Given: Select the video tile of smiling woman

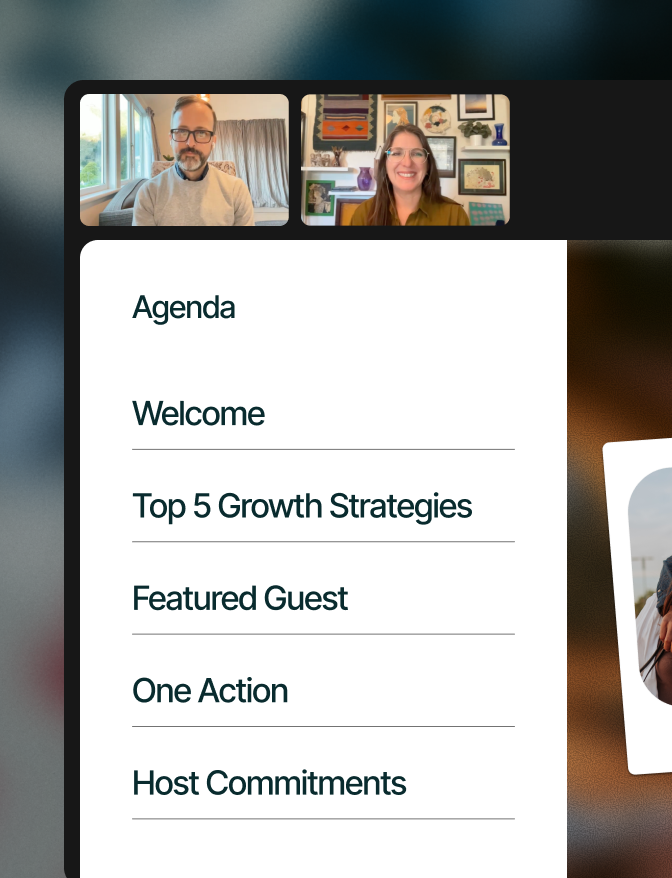Looking at the screenshot, I should pos(405,160).
